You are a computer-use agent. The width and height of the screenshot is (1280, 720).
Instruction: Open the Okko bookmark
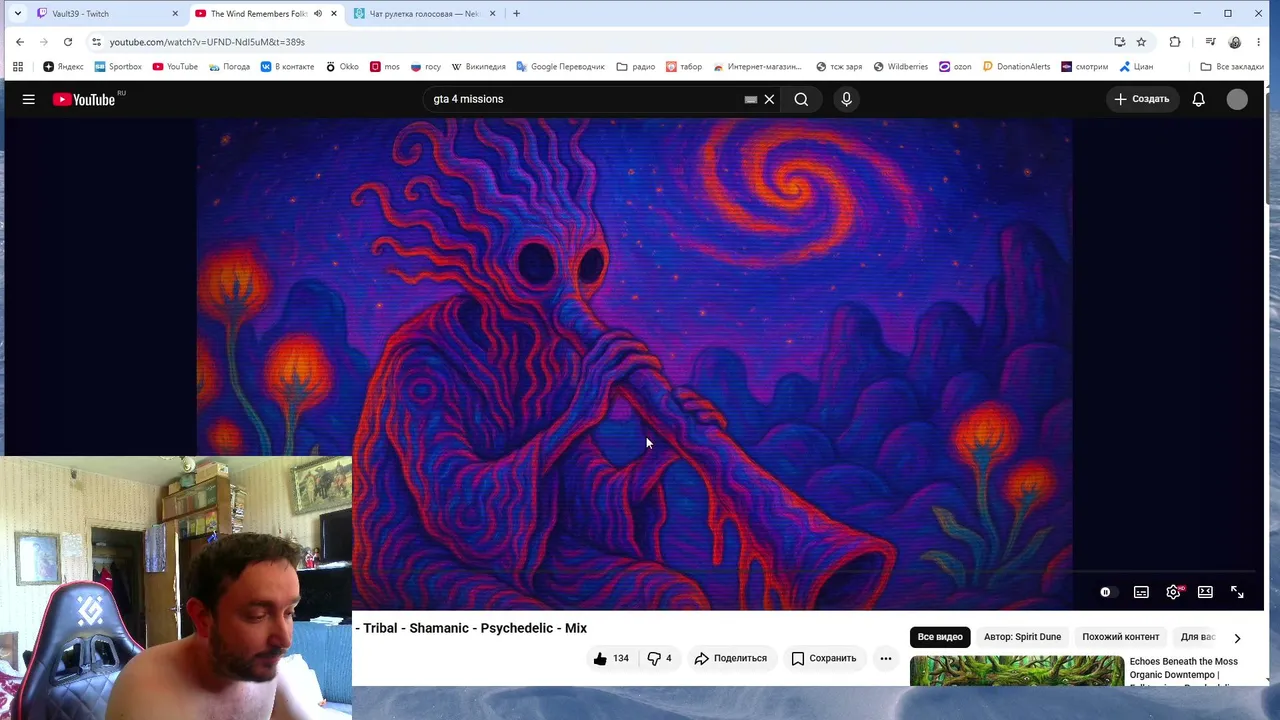coord(342,67)
